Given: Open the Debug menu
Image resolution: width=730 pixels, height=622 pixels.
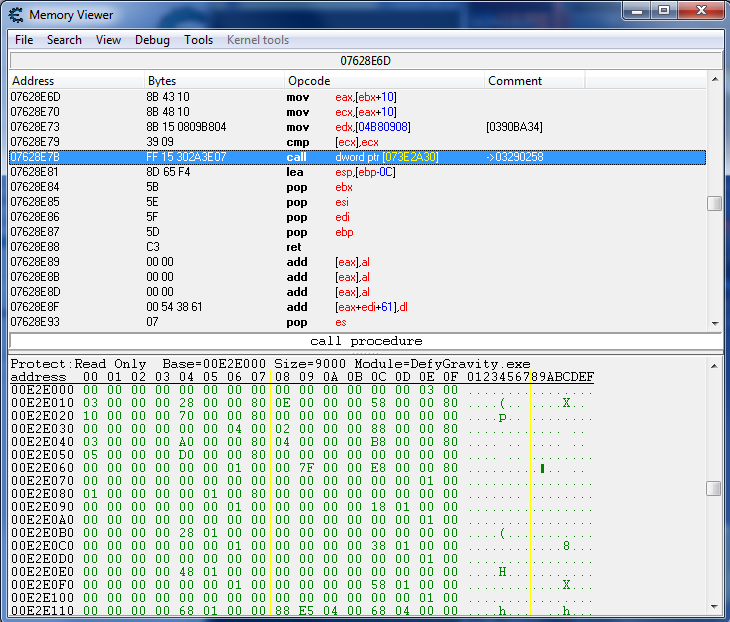Looking at the screenshot, I should [152, 40].
